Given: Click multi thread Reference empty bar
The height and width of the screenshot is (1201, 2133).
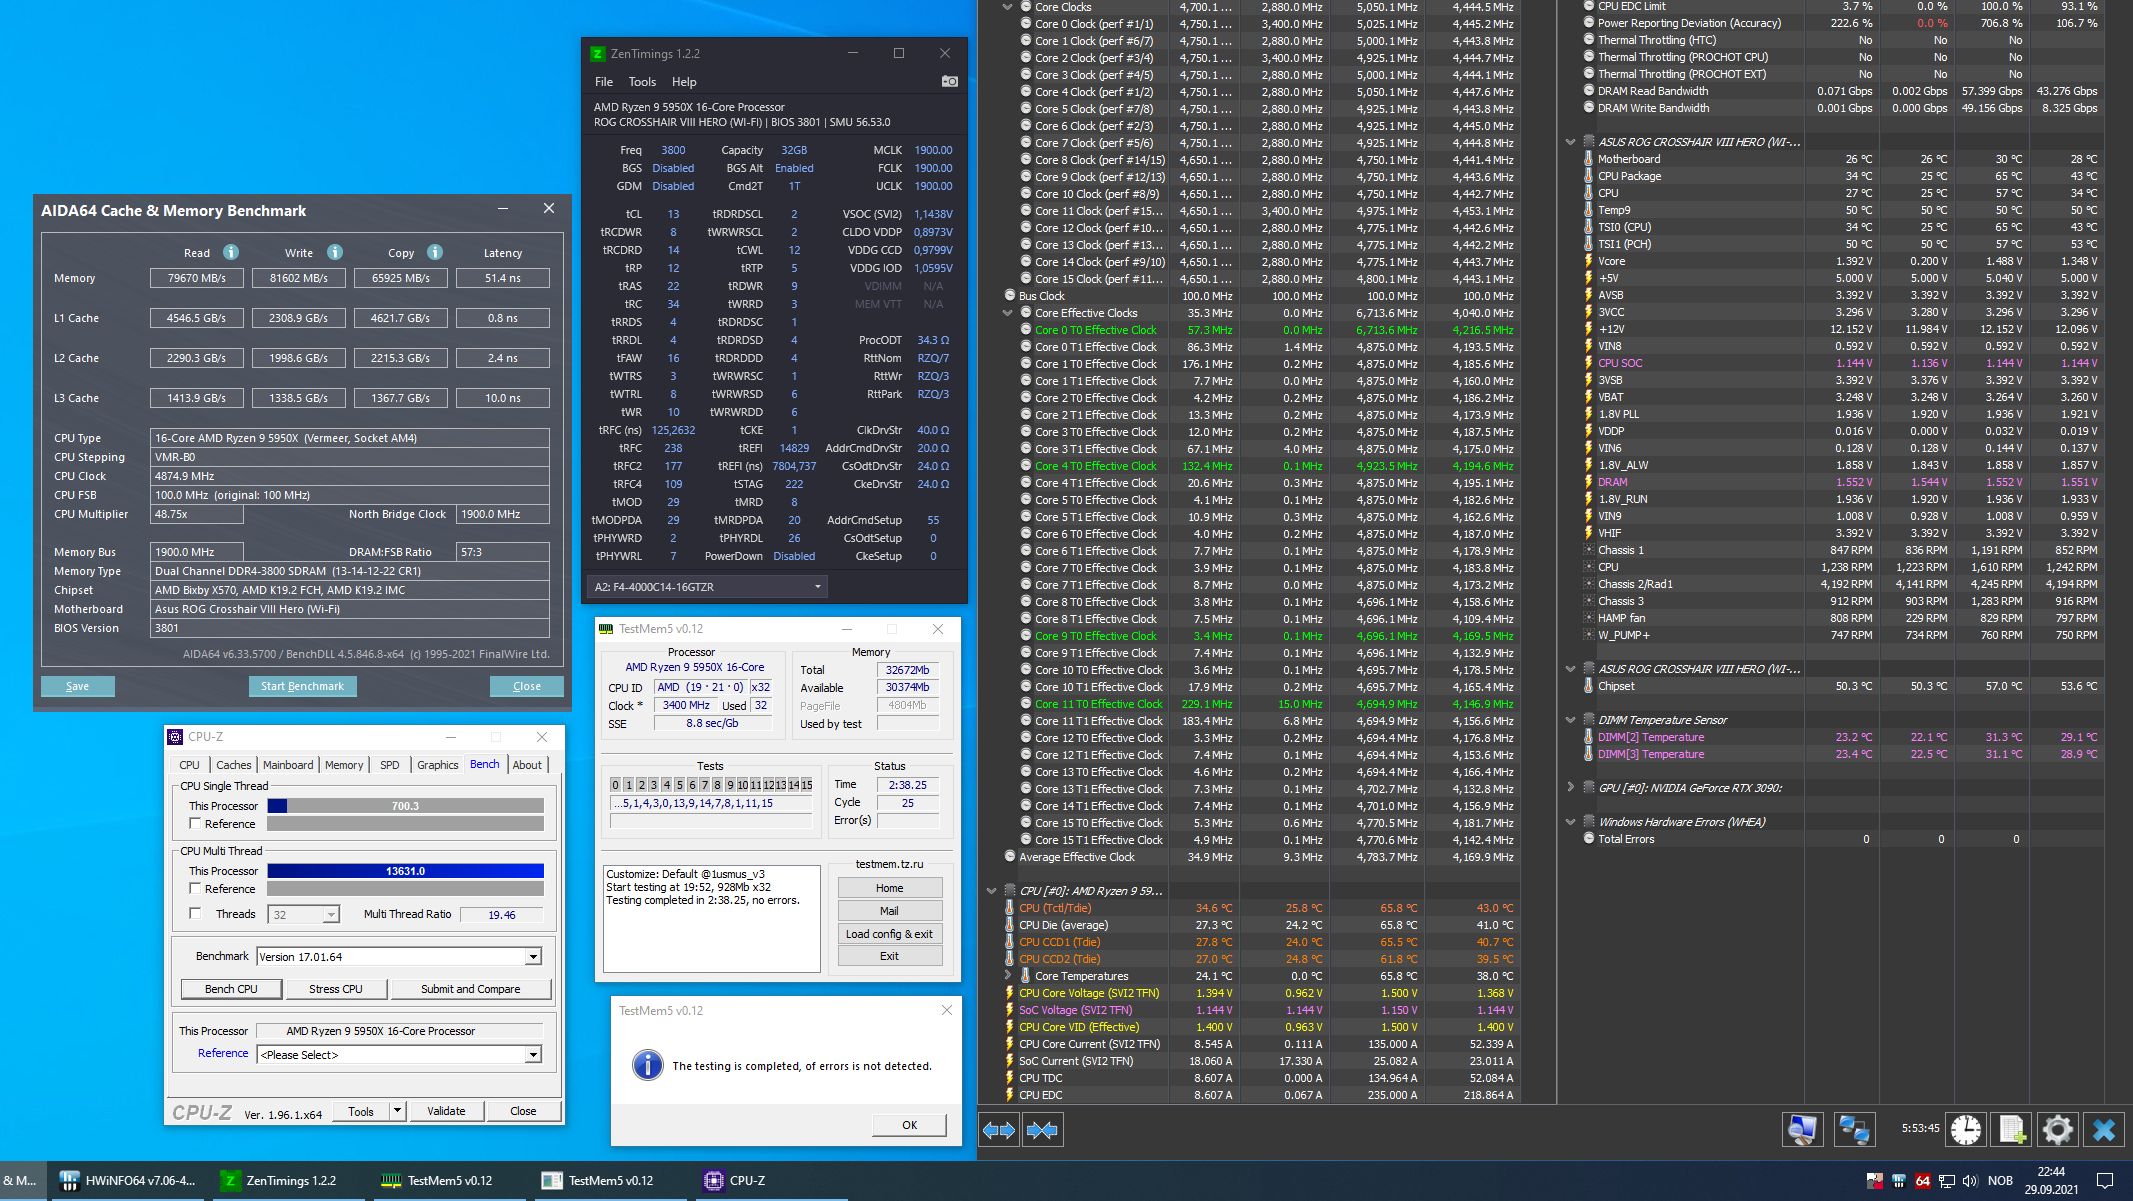Looking at the screenshot, I should 405,889.
